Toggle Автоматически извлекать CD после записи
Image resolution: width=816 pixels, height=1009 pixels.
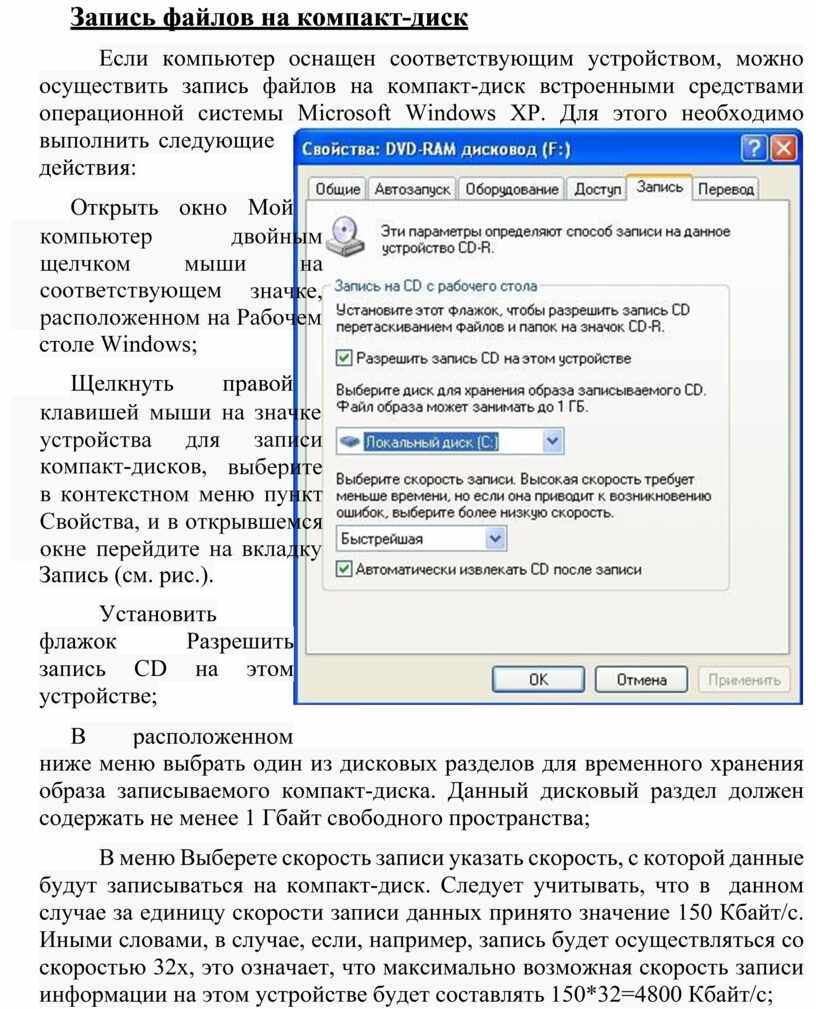click(345, 568)
